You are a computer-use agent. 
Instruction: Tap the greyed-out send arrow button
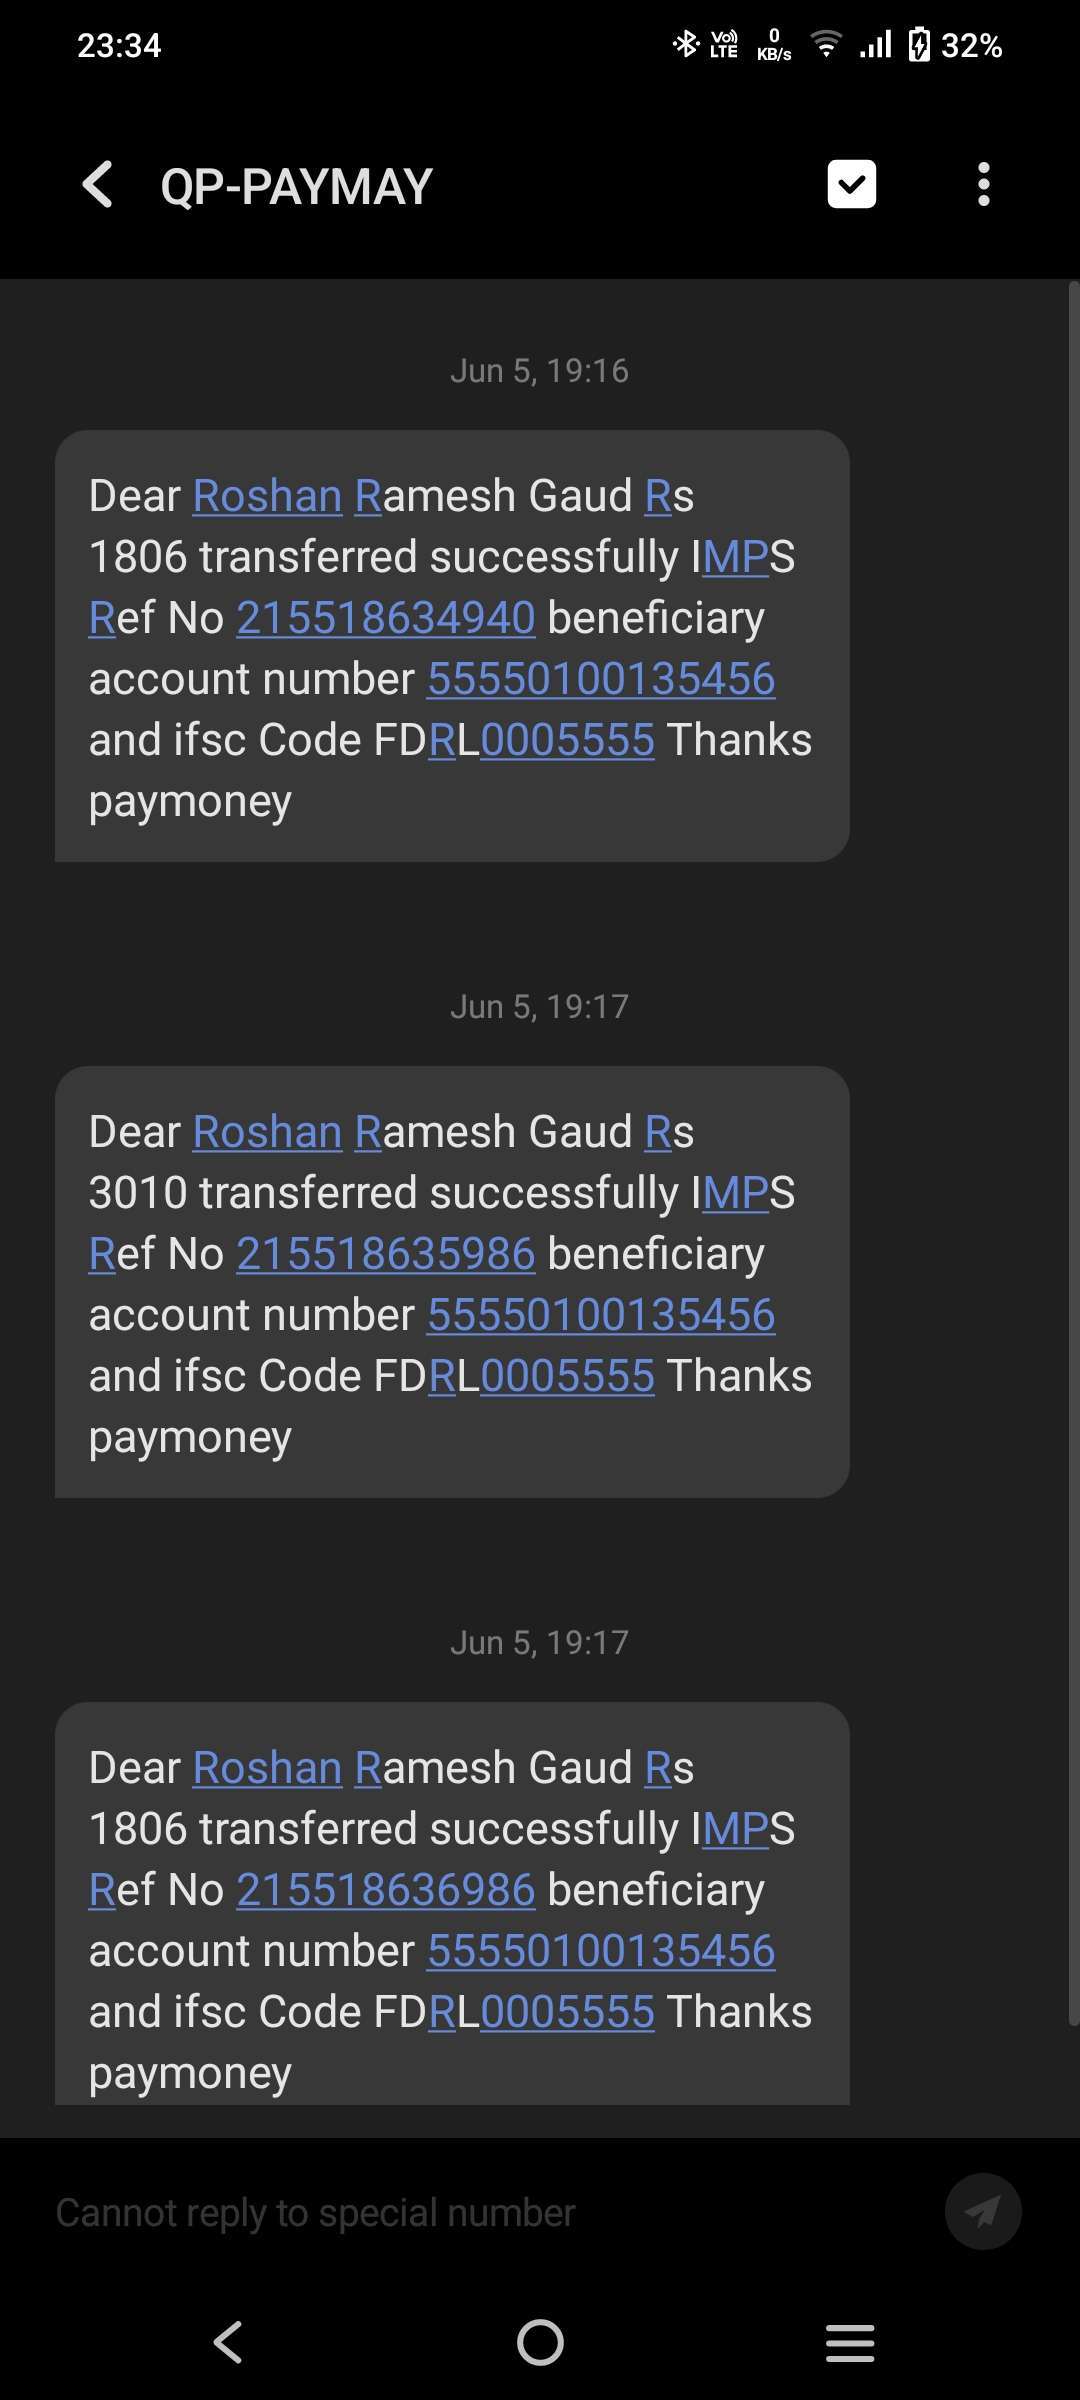(x=983, y=2211)
